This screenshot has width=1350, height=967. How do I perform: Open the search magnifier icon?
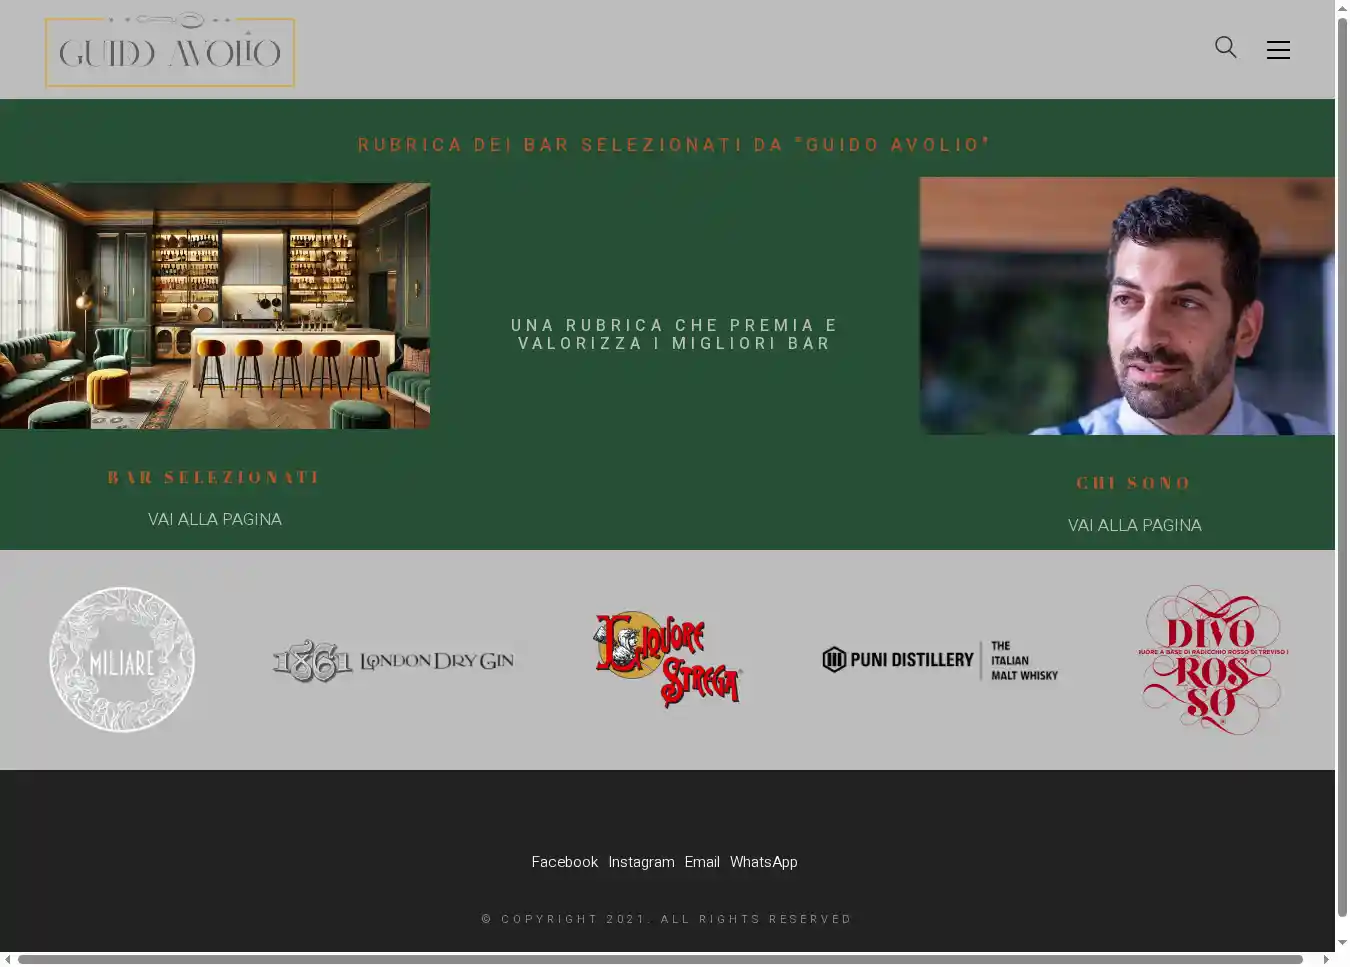pyautogui.click(x=1225, y=47)
